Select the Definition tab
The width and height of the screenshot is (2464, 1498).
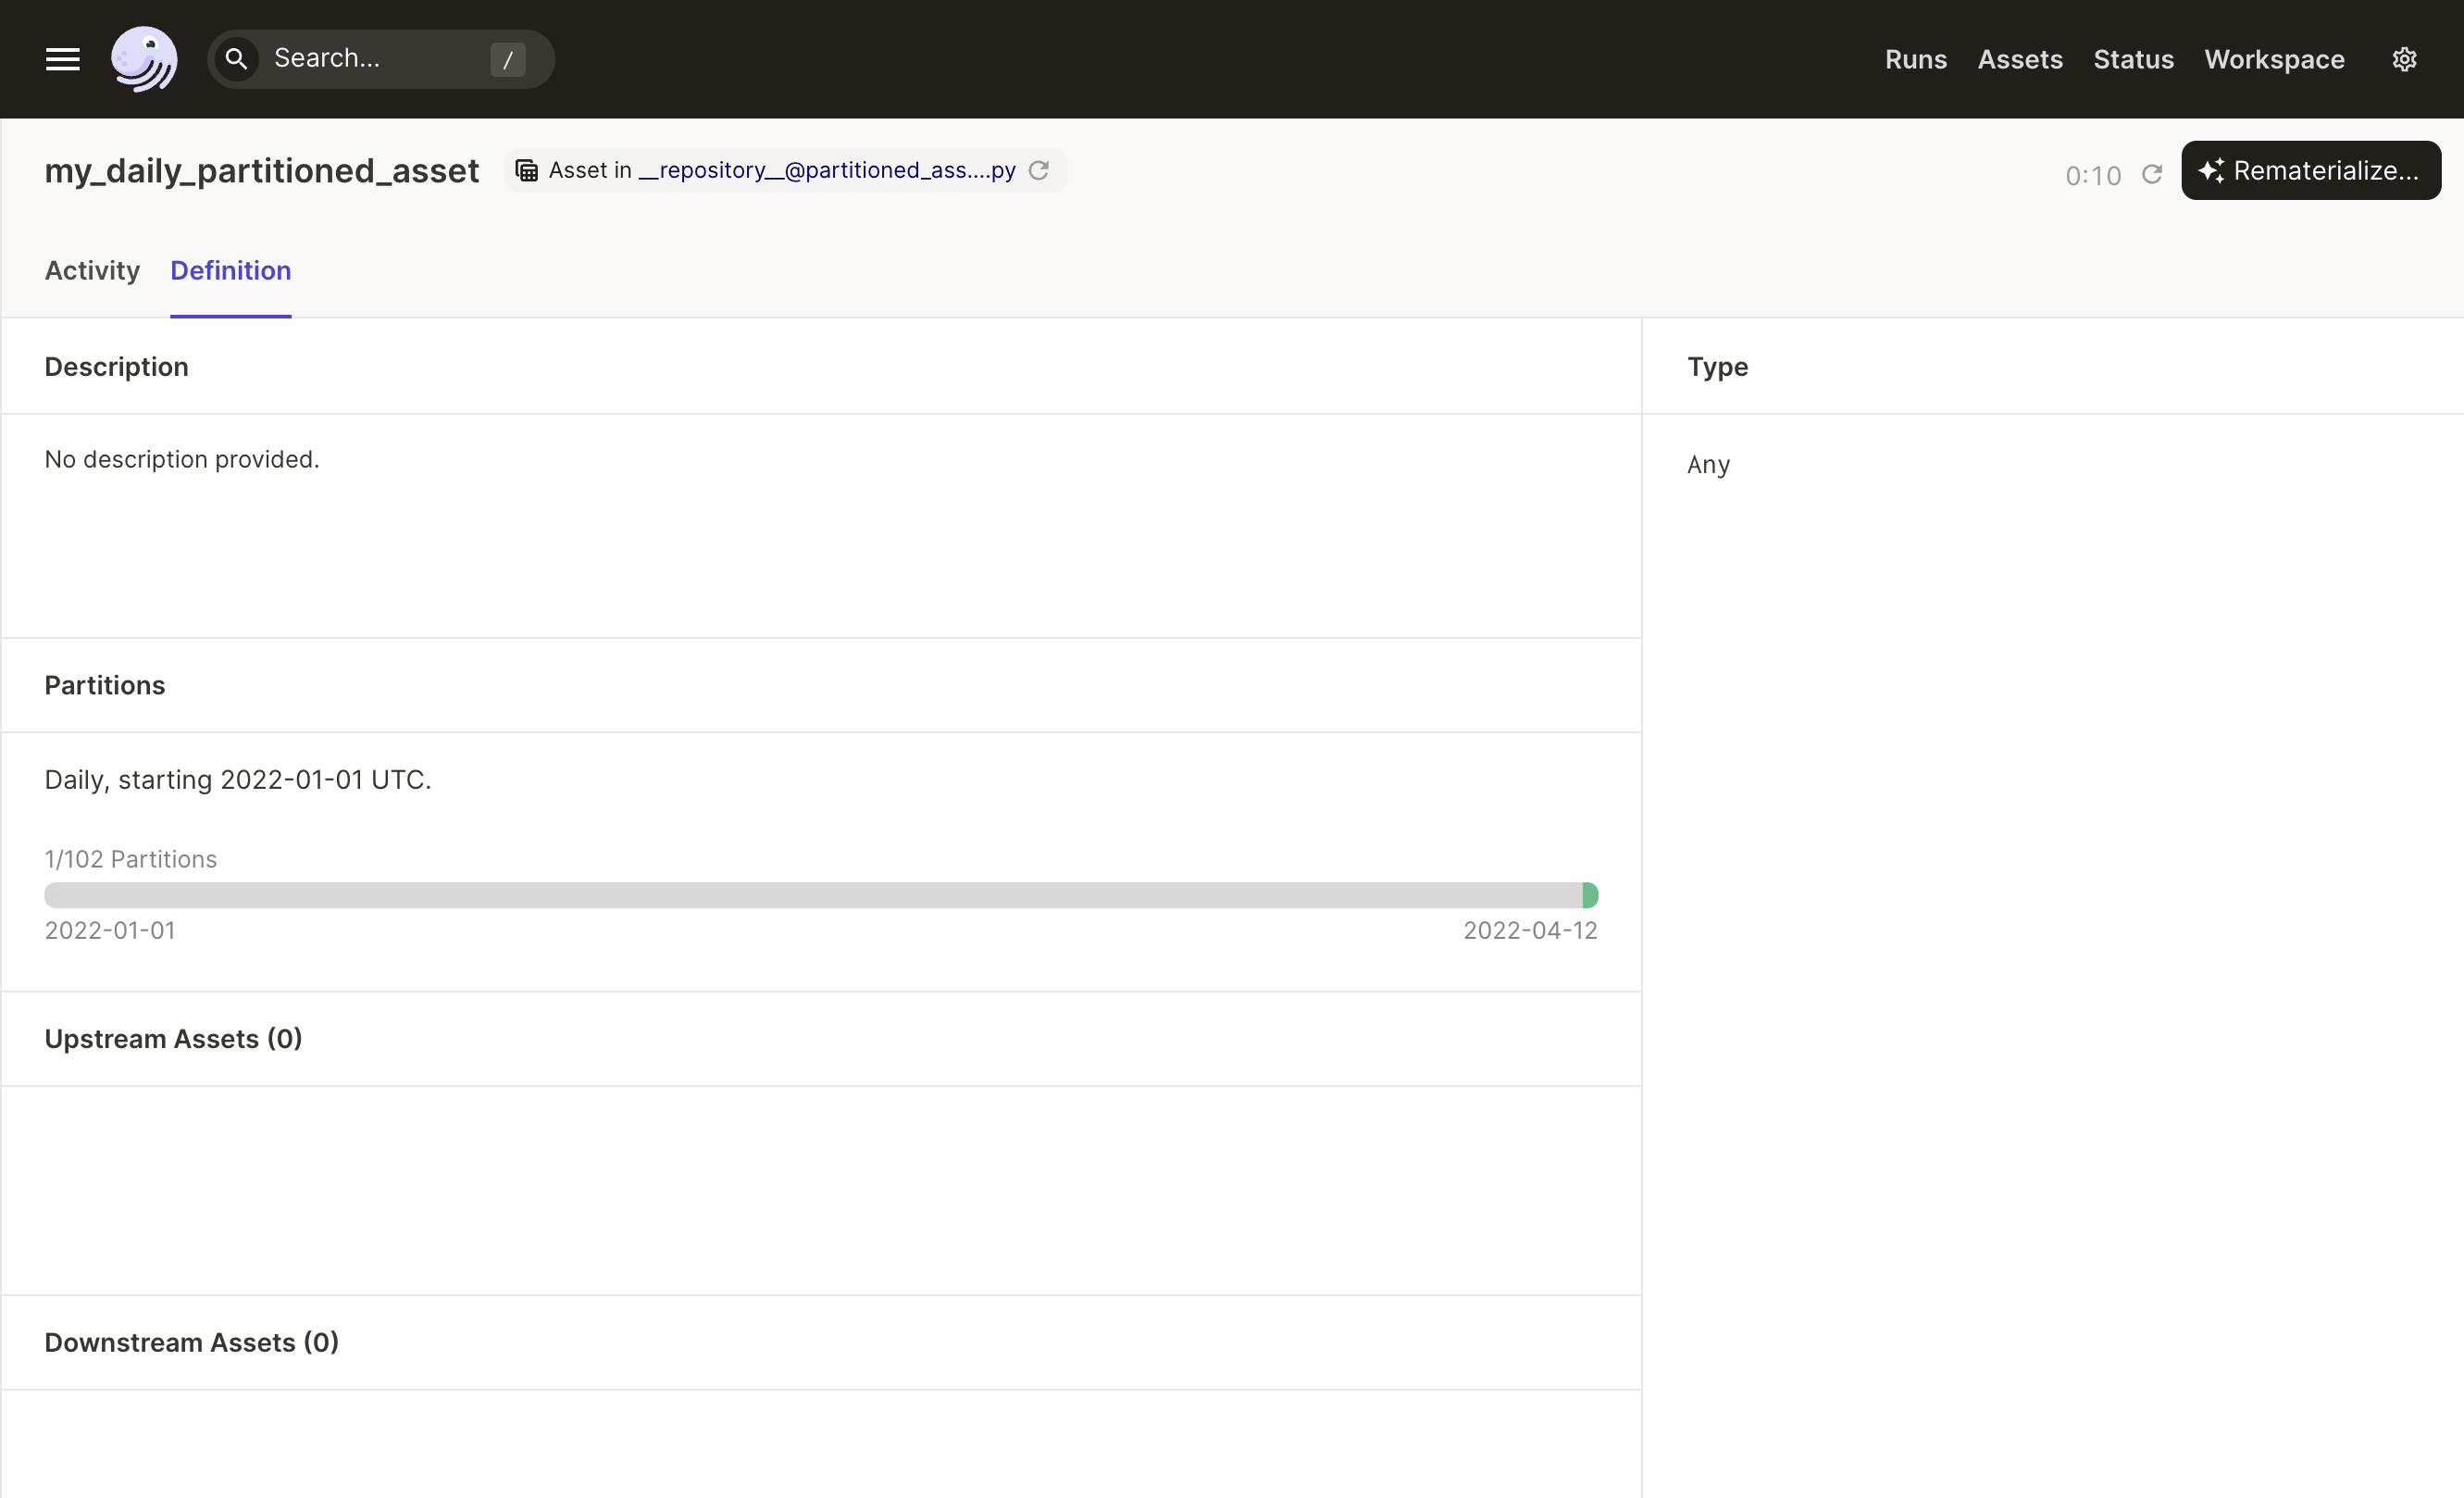[230, 270]
